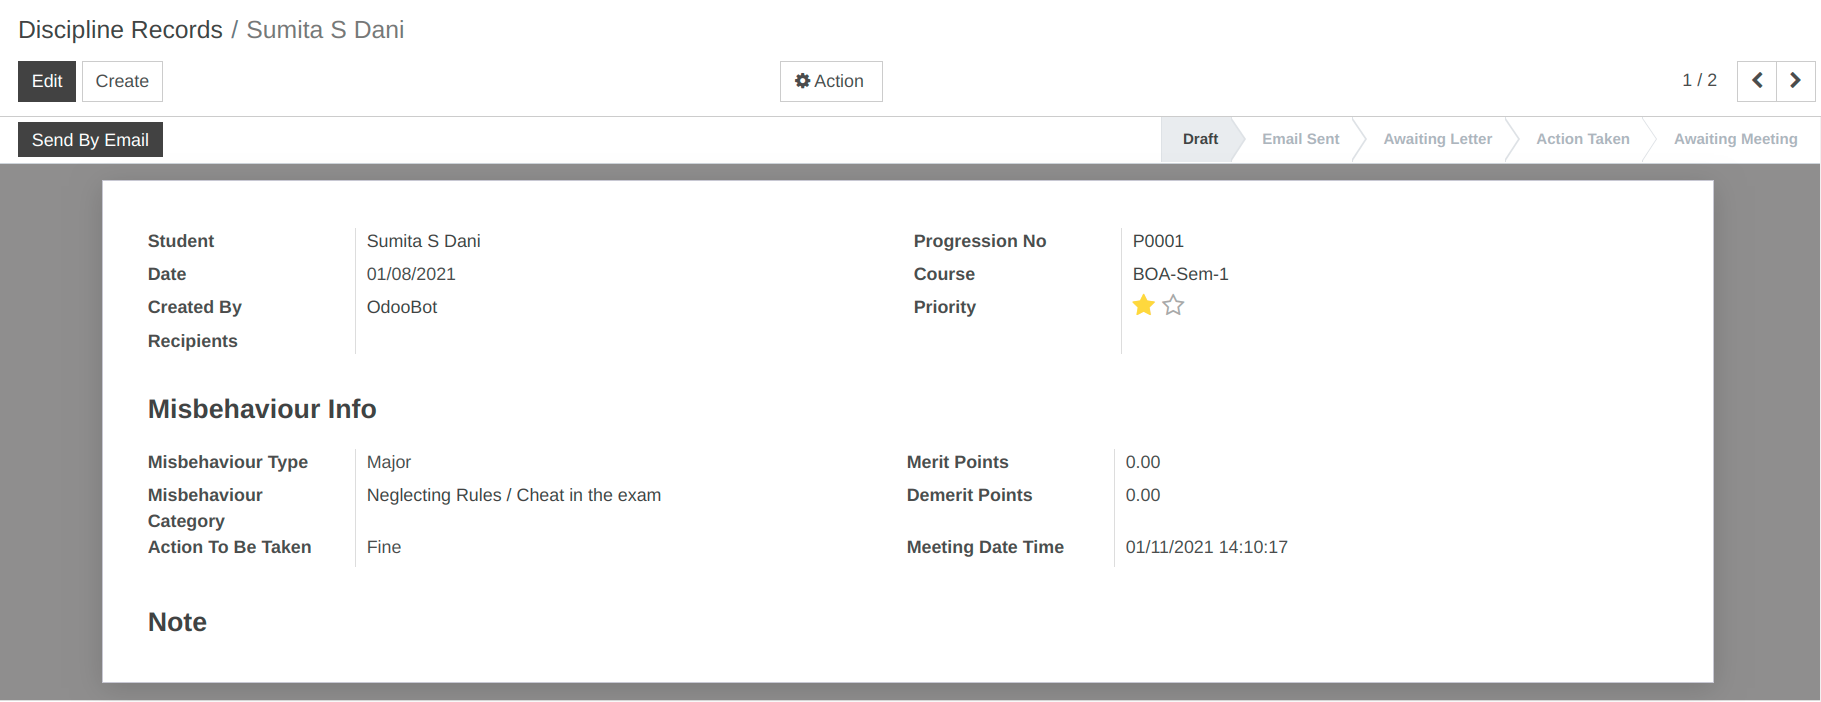This screenshot has width=1821, height=702.
Task: Select the Awaiting Letter status stage
Action: [1437, 139]
